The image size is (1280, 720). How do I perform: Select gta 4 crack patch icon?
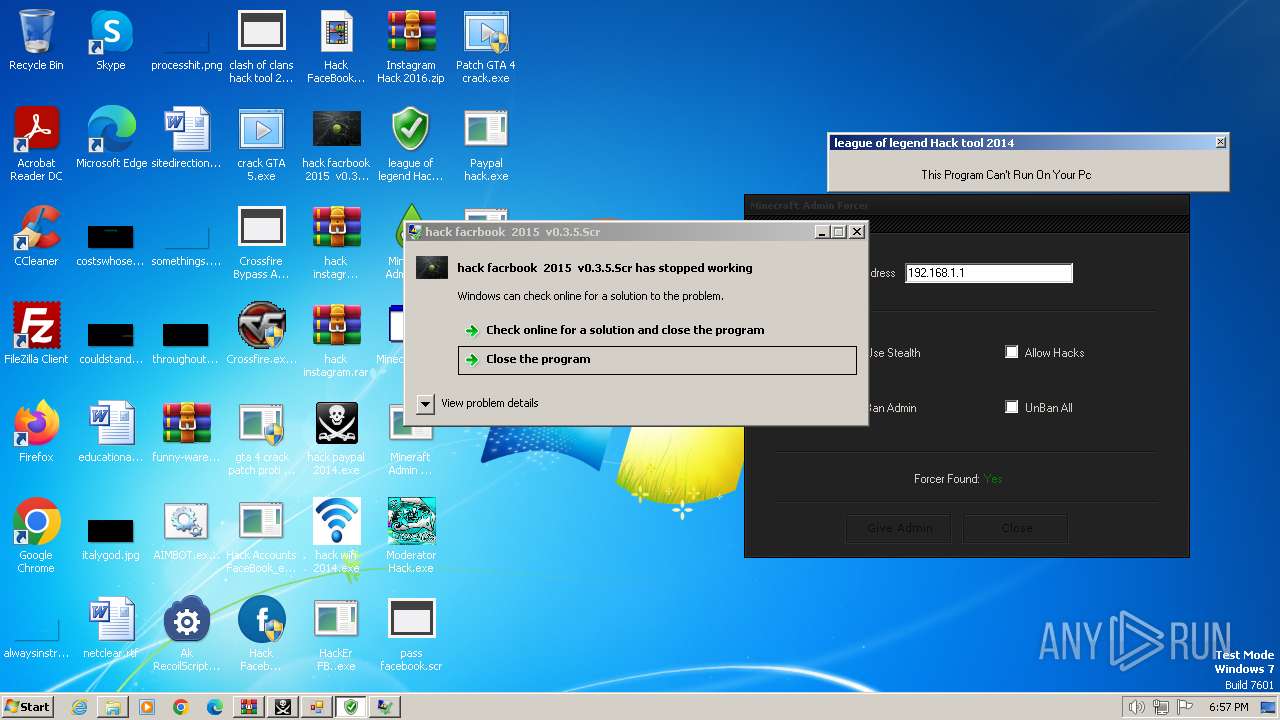261,439
